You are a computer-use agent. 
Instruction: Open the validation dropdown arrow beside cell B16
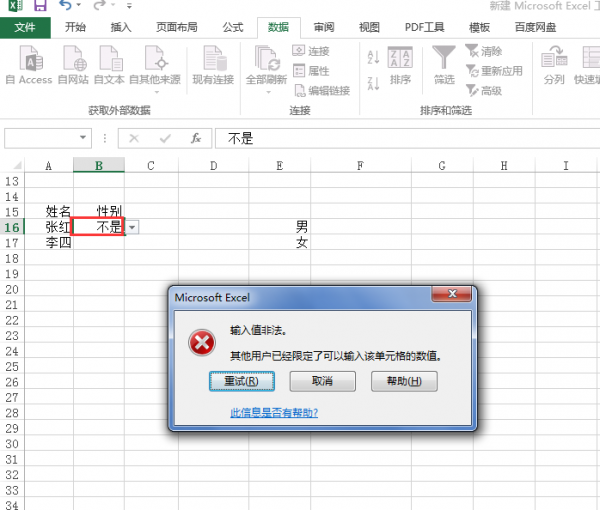pos(132,227)
